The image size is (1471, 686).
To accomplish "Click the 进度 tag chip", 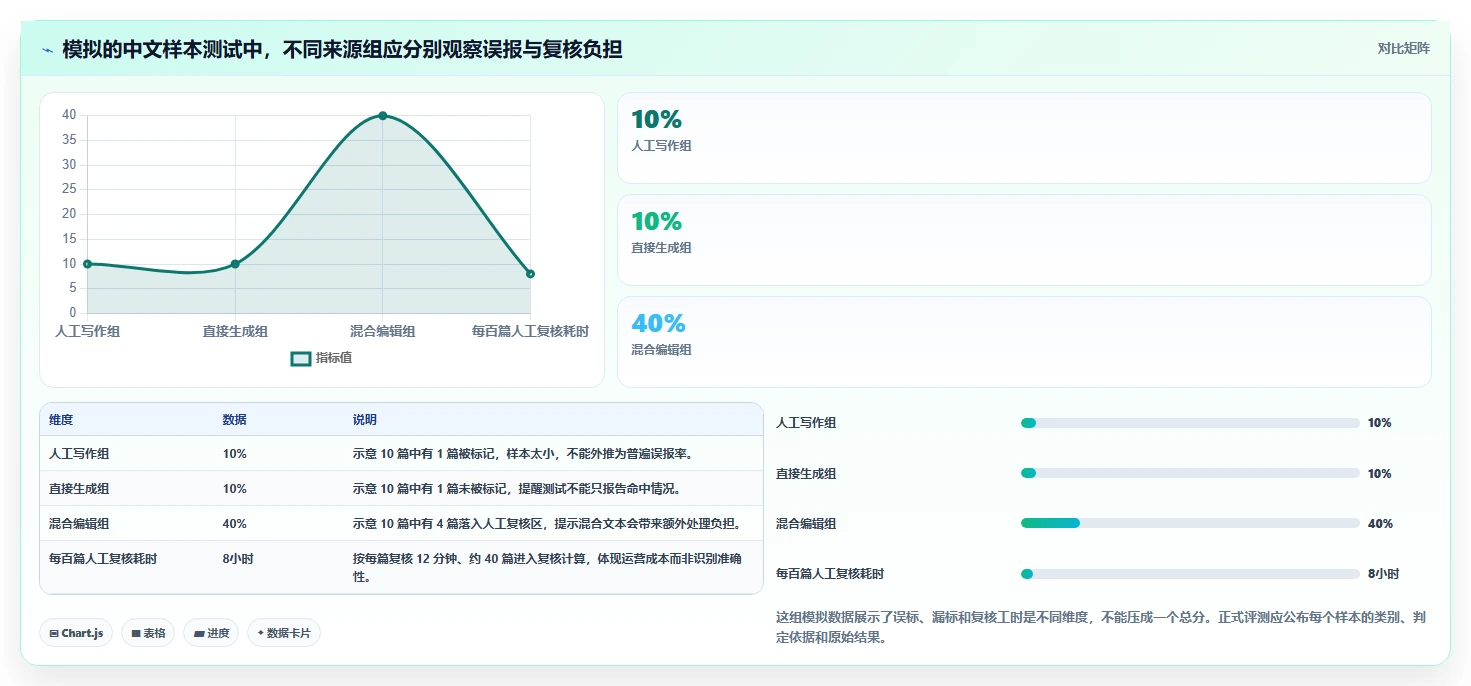I will coord(211,633).
